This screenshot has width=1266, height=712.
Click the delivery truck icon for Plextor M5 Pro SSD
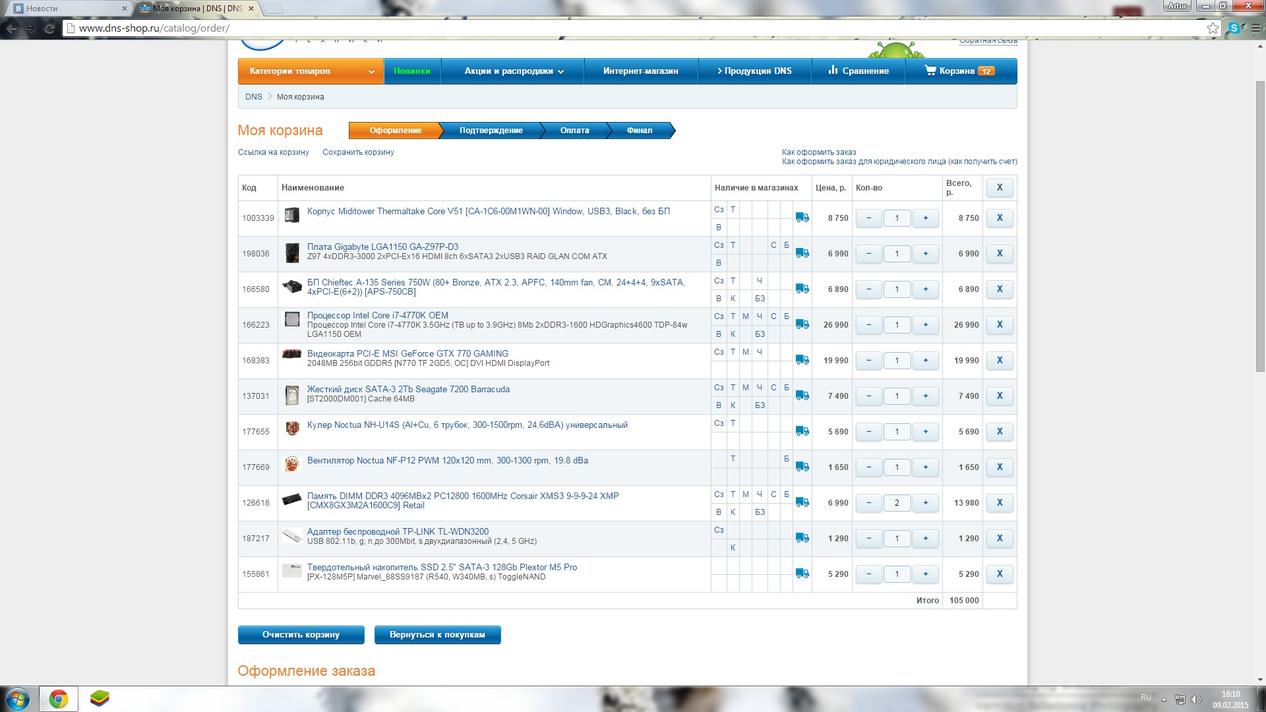[802, 574]
